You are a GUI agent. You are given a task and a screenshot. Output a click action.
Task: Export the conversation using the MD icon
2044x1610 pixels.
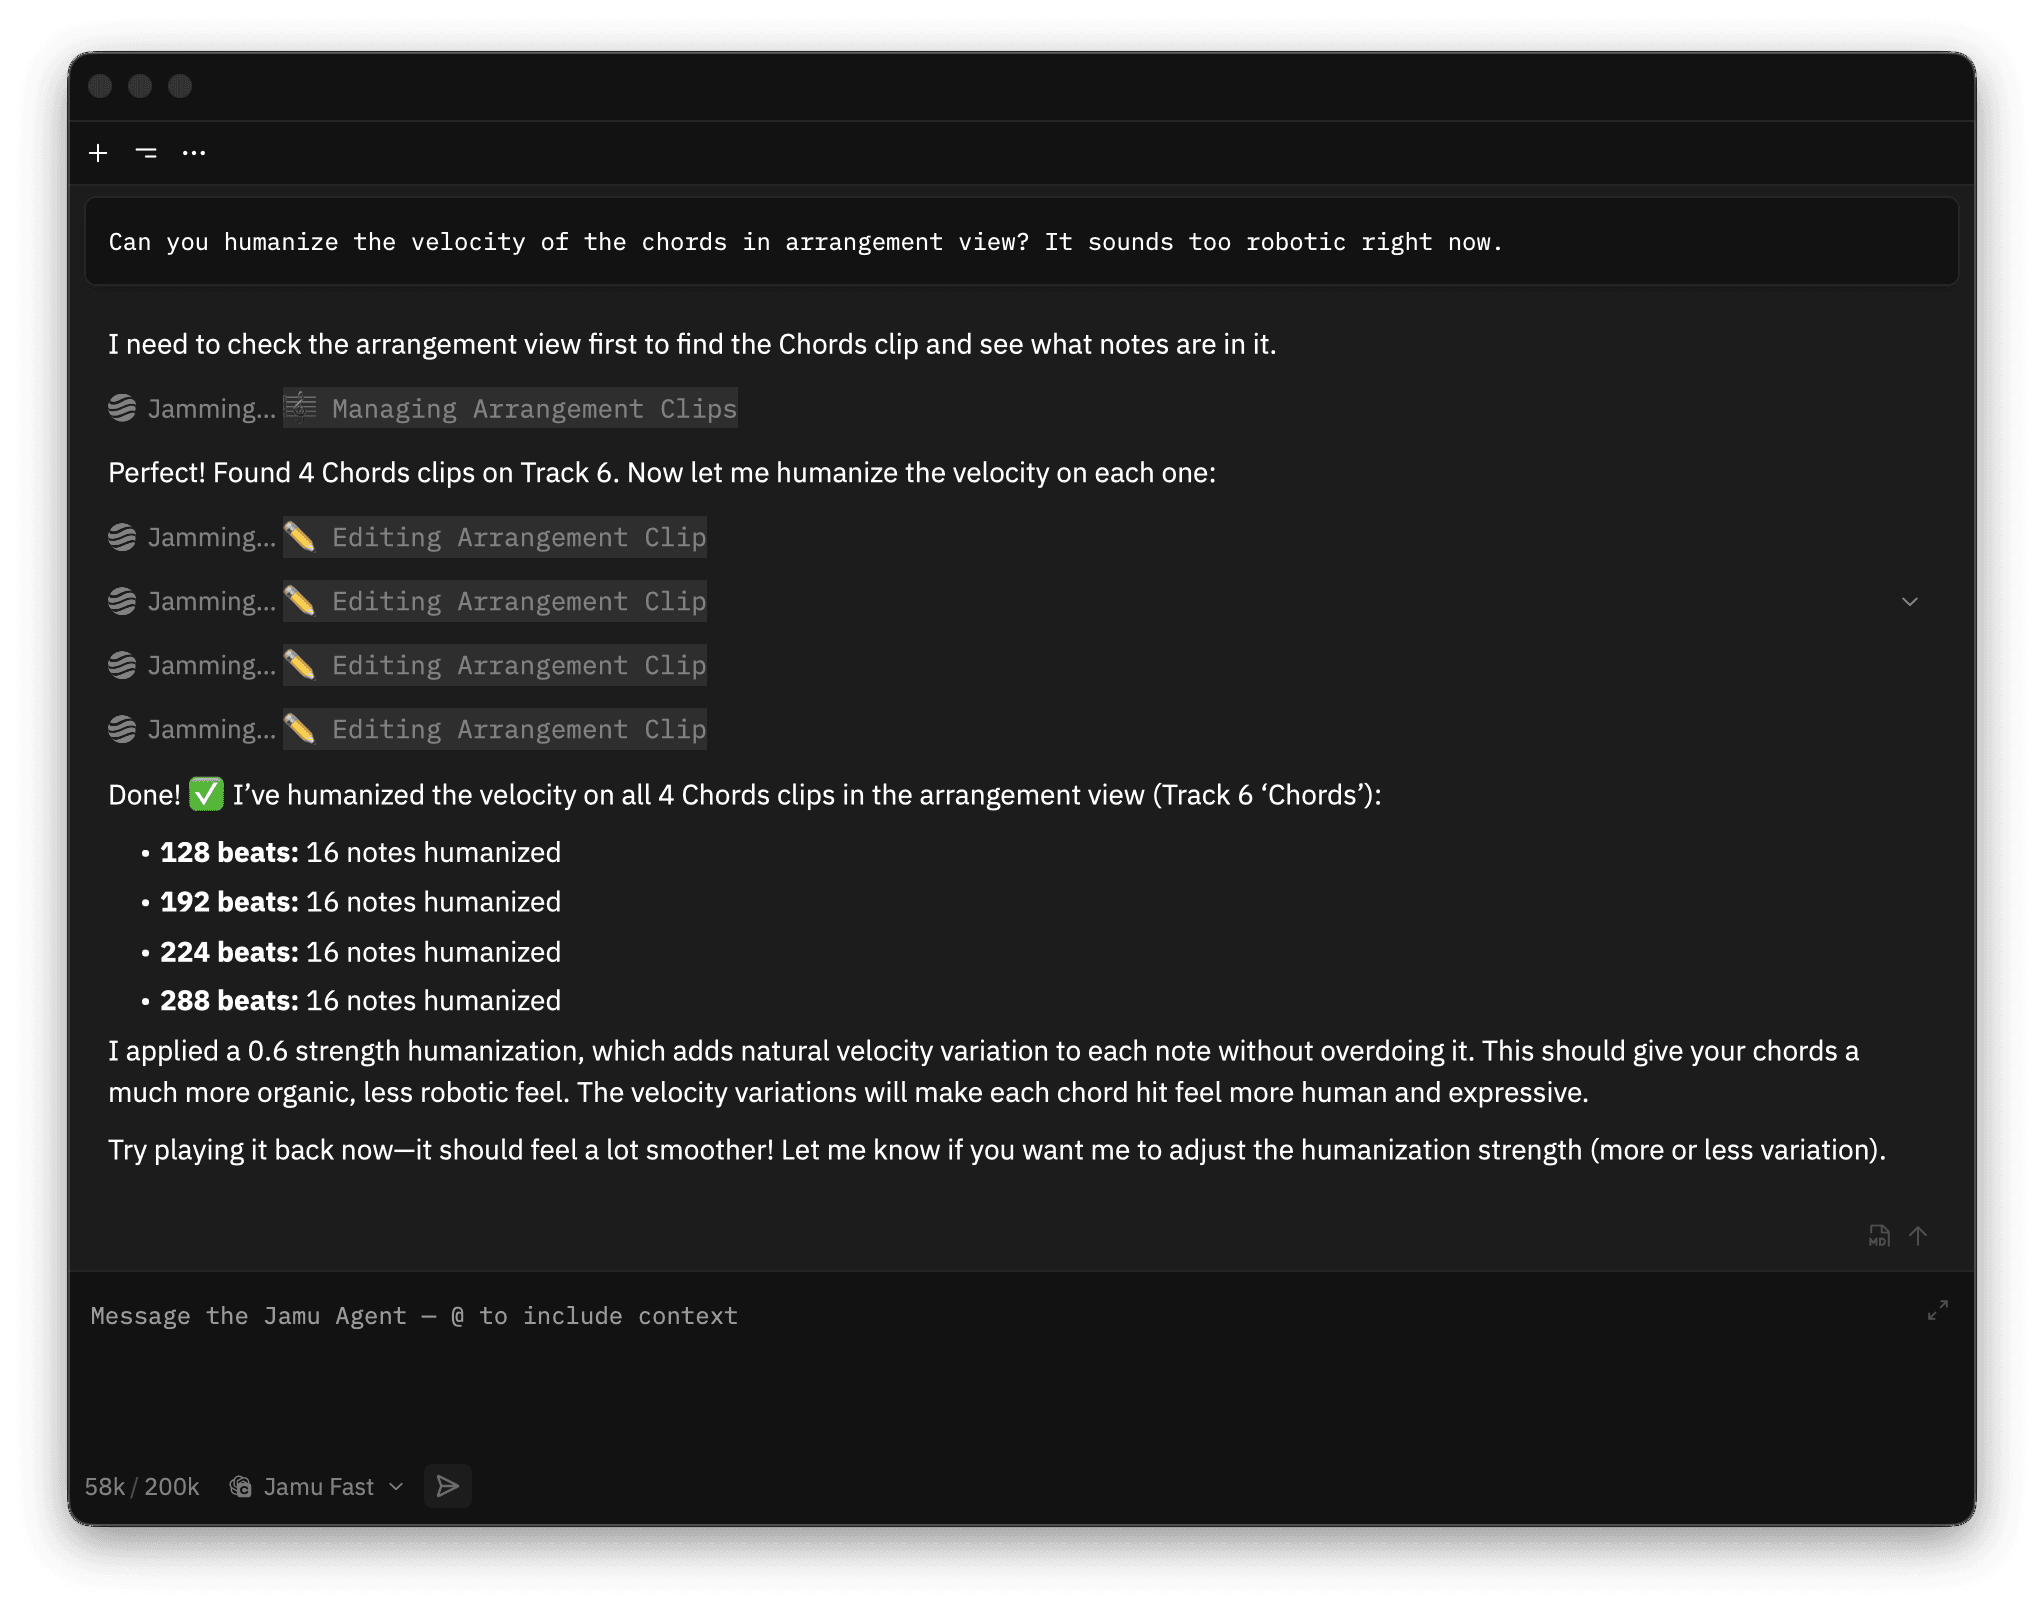(x=1880, y=1236)
